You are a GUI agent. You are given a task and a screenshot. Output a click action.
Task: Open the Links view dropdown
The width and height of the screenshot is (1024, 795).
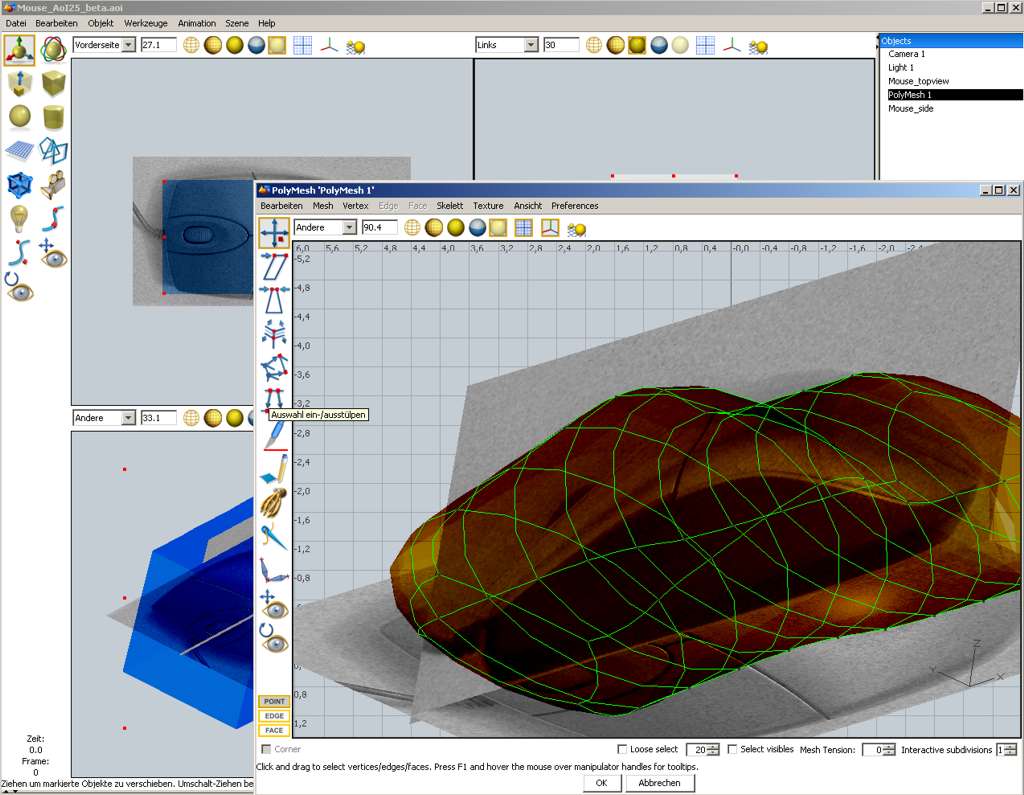(x=532, y=45)
